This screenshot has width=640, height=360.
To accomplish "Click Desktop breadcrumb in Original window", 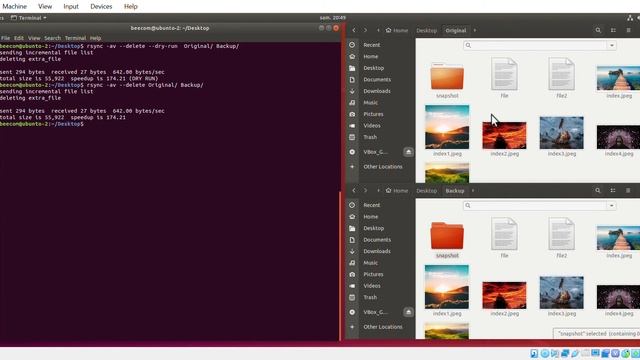I will coord(427,30).
